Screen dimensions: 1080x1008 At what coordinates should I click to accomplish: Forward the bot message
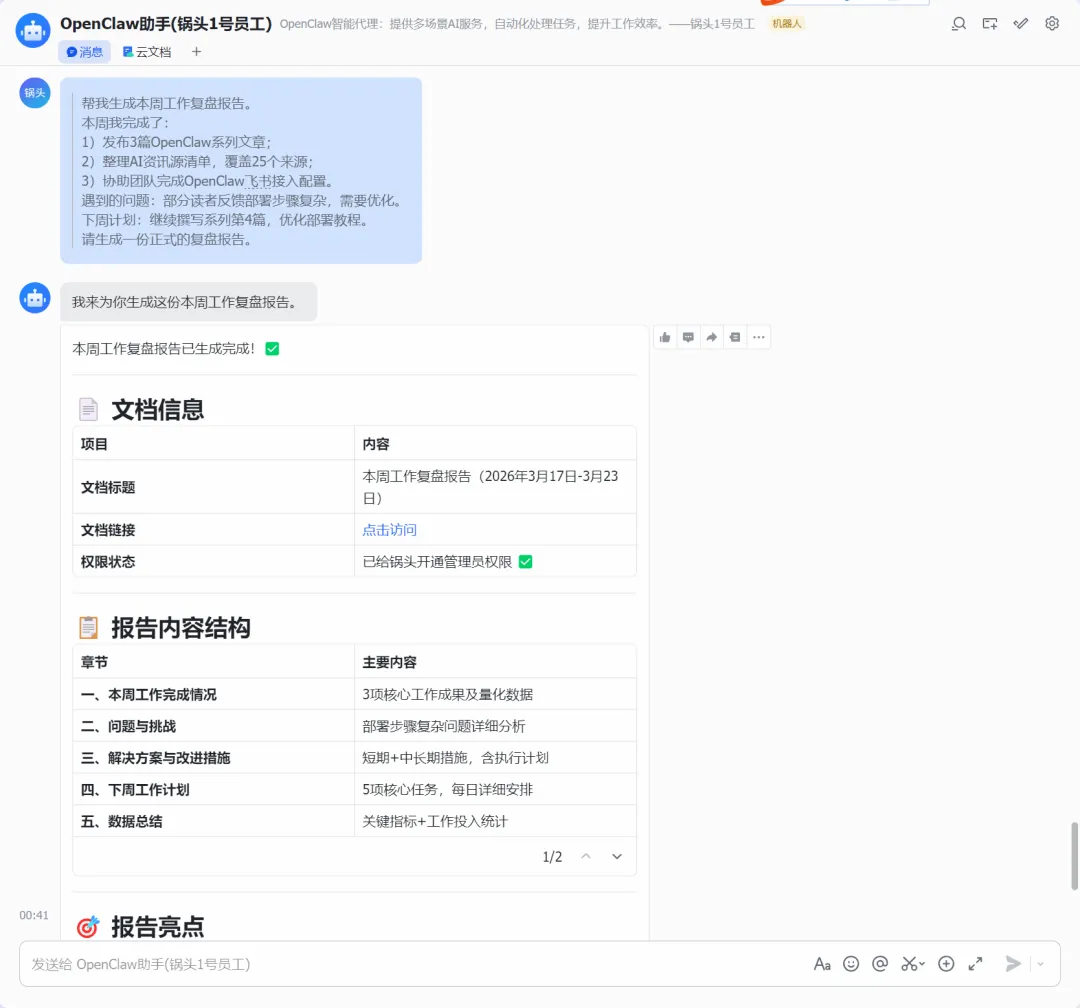(x=712, y=337)
